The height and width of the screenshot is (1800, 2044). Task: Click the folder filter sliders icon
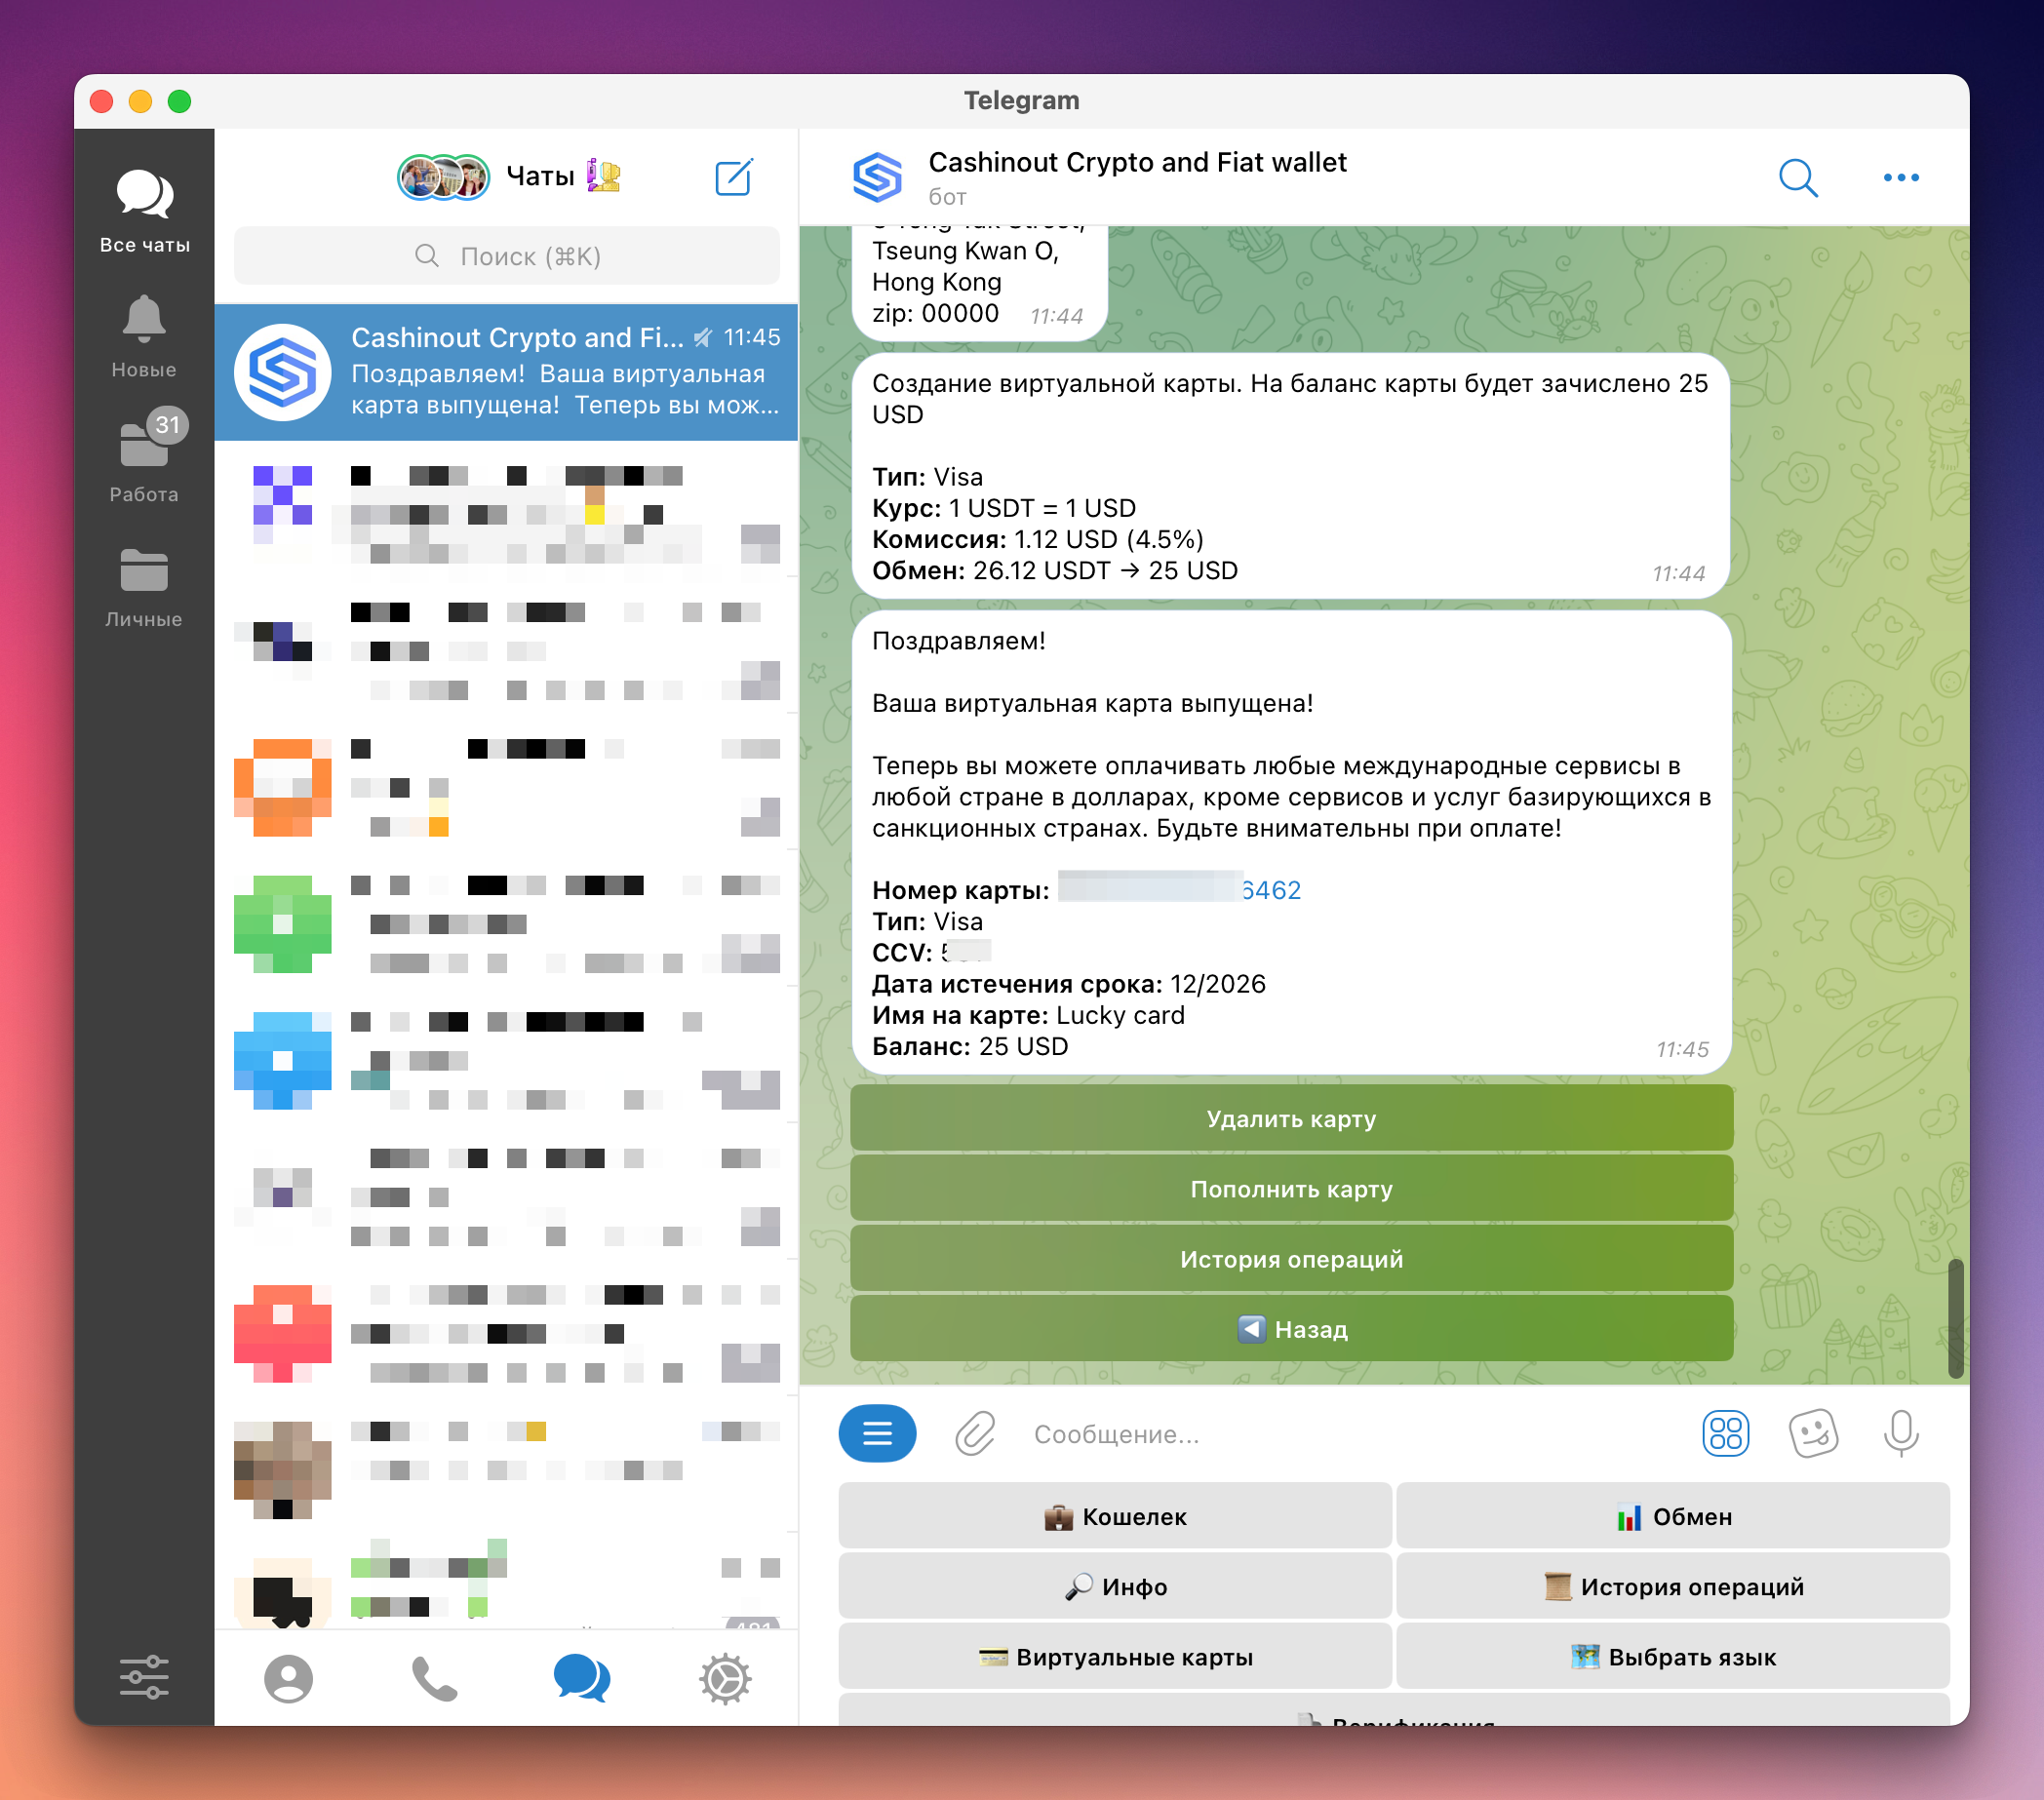pos(144,1677)
